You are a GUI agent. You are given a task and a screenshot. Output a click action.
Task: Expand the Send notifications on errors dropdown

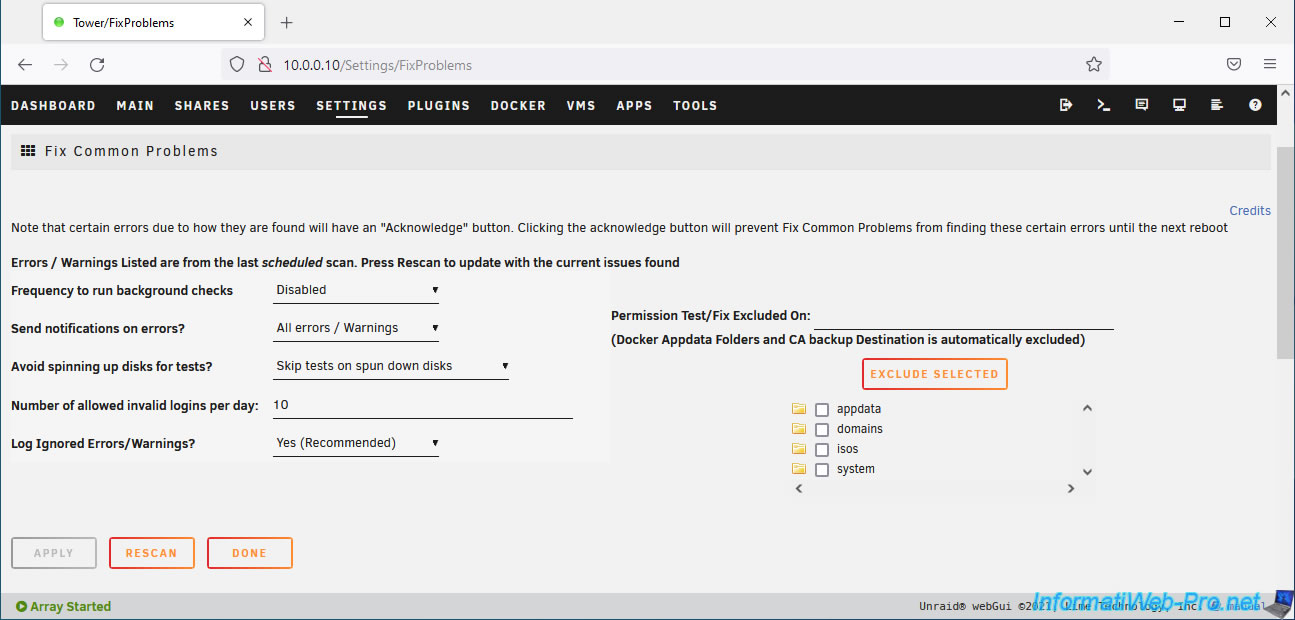click(356, 328)
